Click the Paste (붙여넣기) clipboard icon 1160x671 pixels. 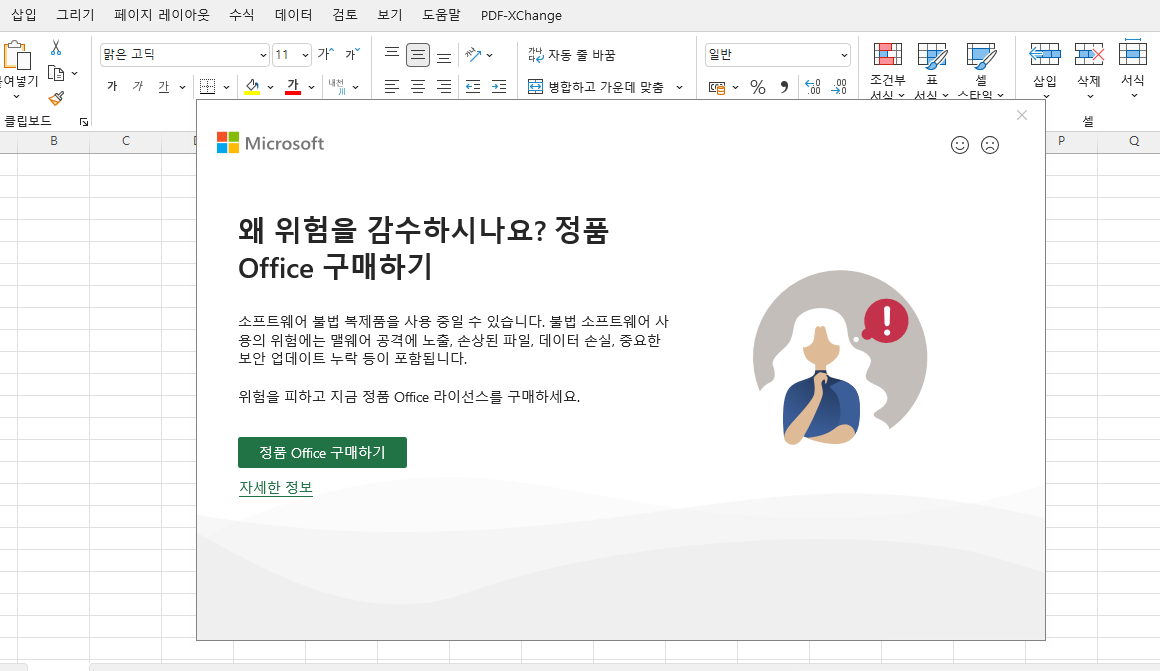16,55
